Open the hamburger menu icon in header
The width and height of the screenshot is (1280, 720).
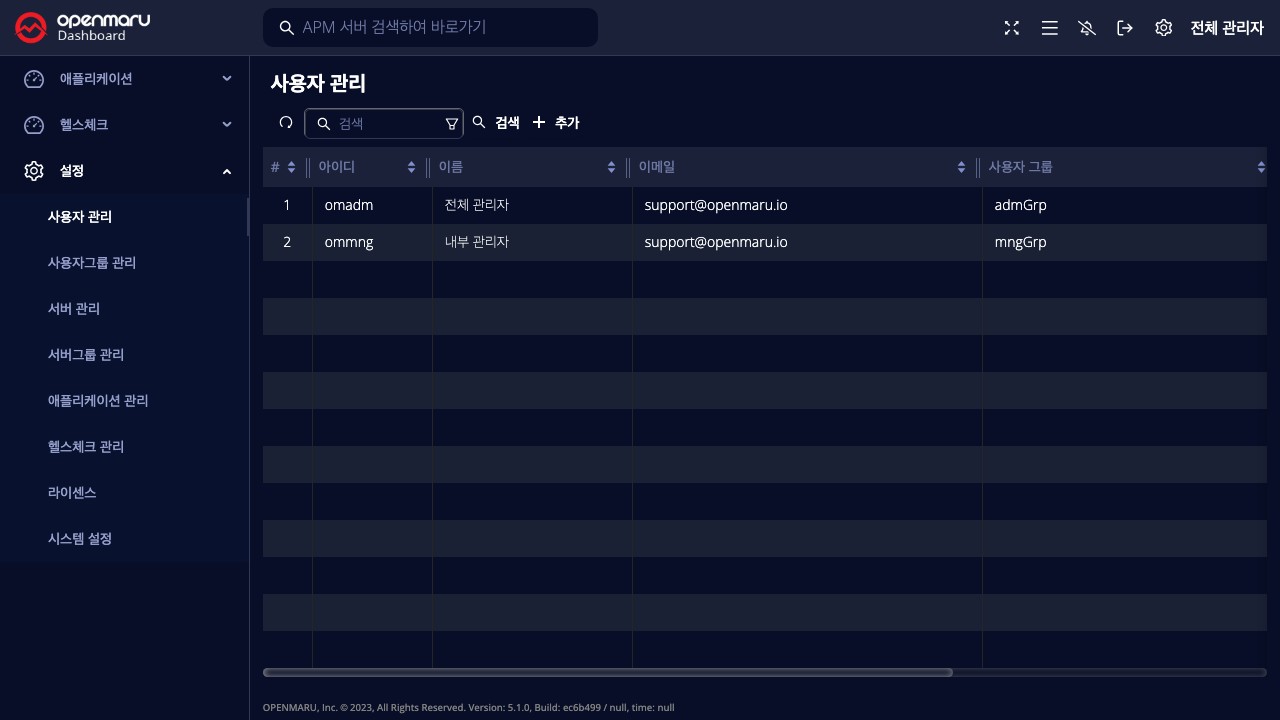(x=1049, y=28)
